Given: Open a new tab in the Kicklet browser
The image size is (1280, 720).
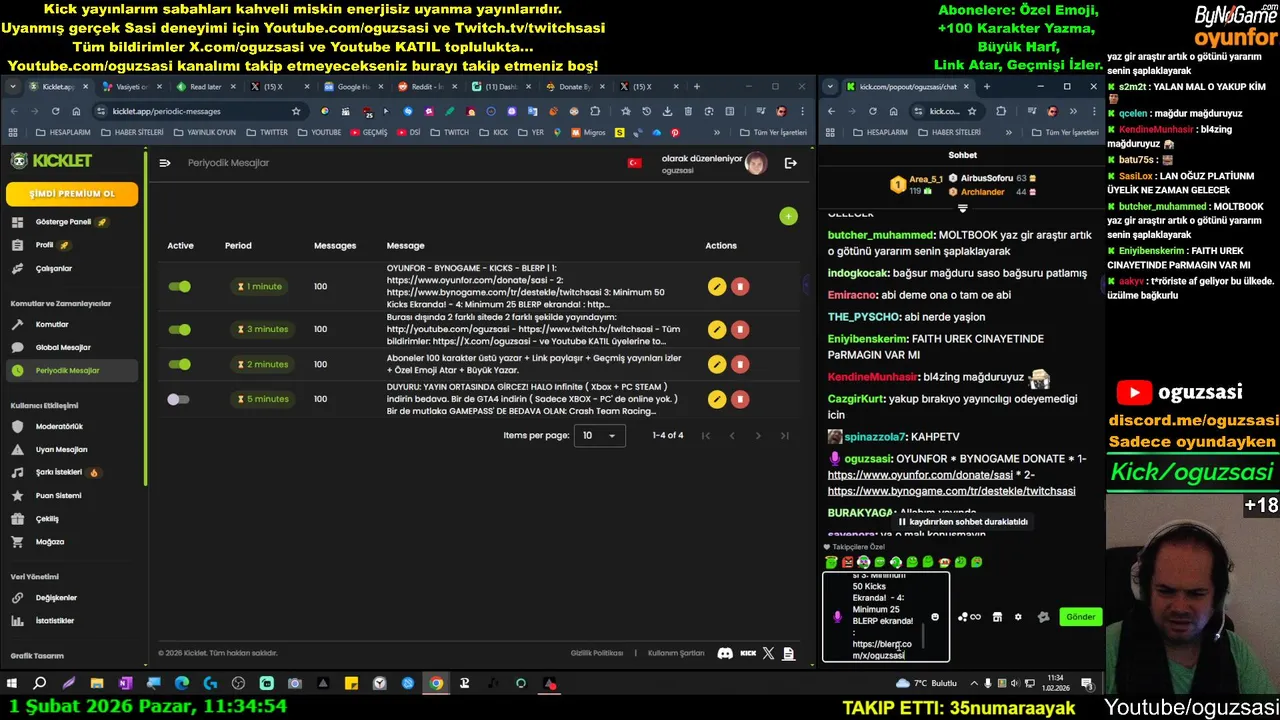Looking at the screenshot, I should tap(697, 87).
